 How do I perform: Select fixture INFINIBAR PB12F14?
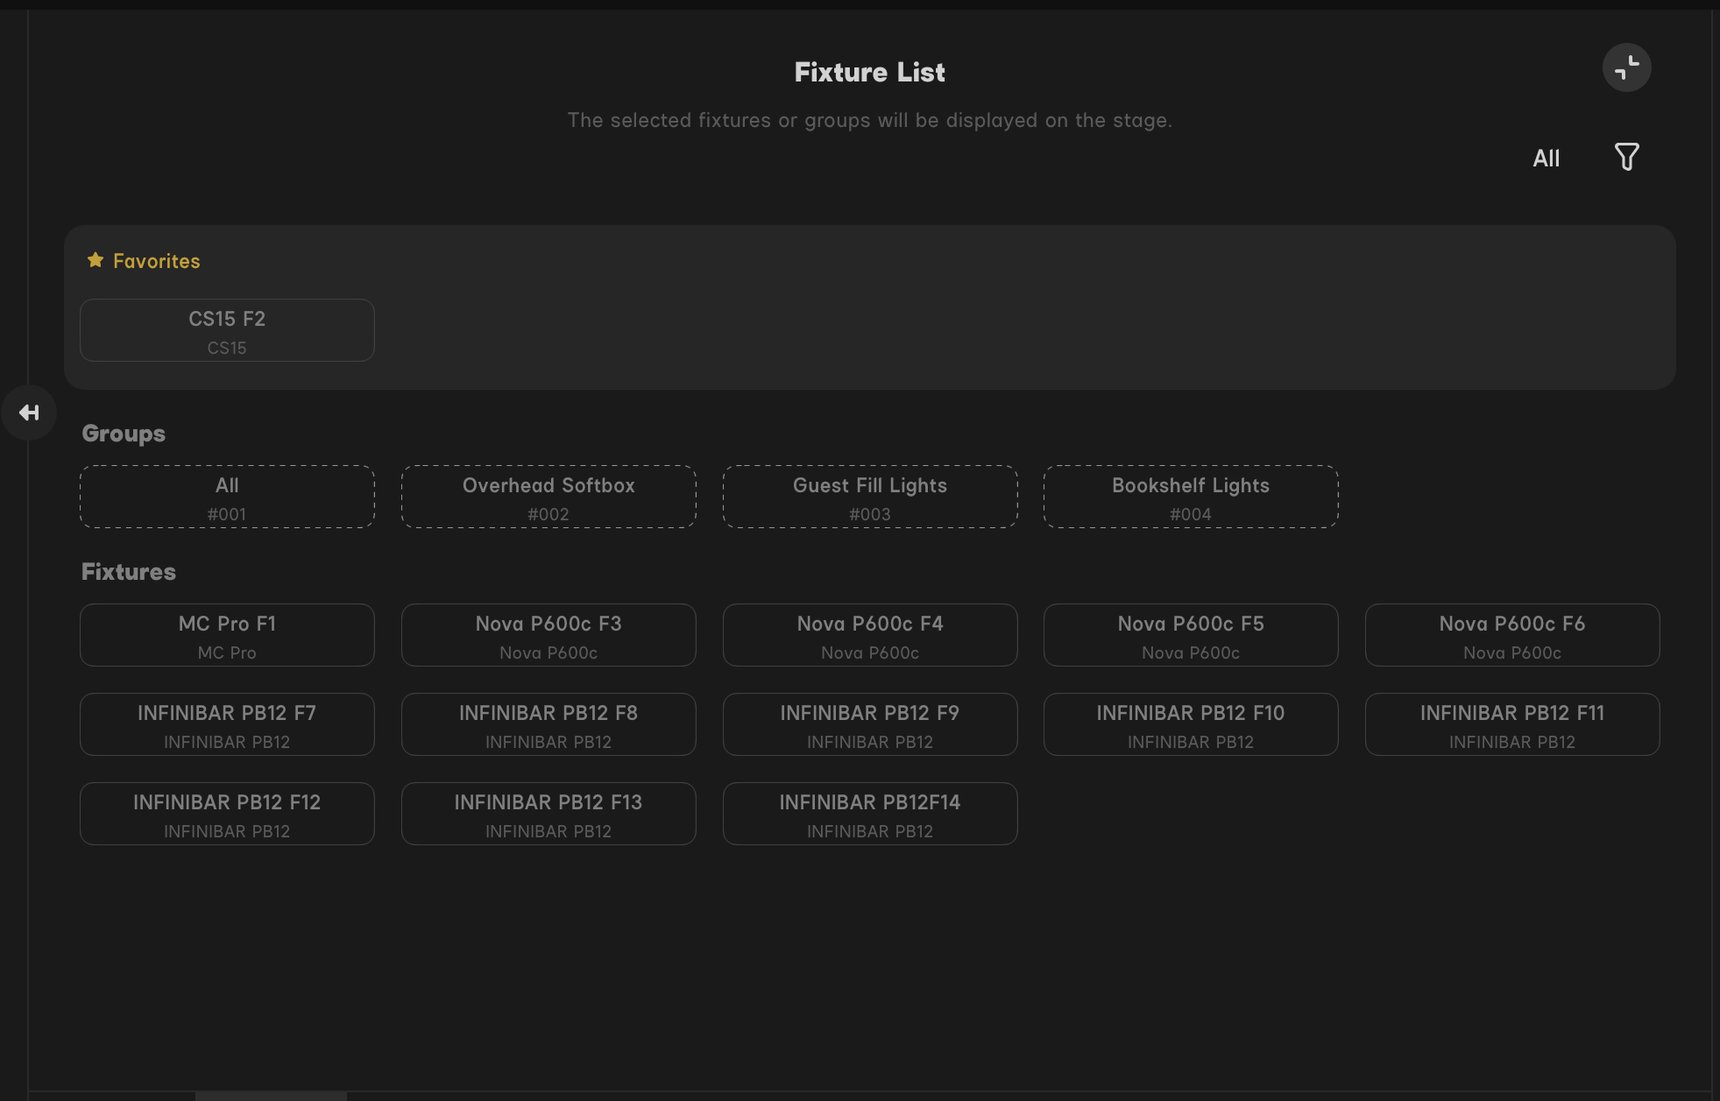point(869,813)
